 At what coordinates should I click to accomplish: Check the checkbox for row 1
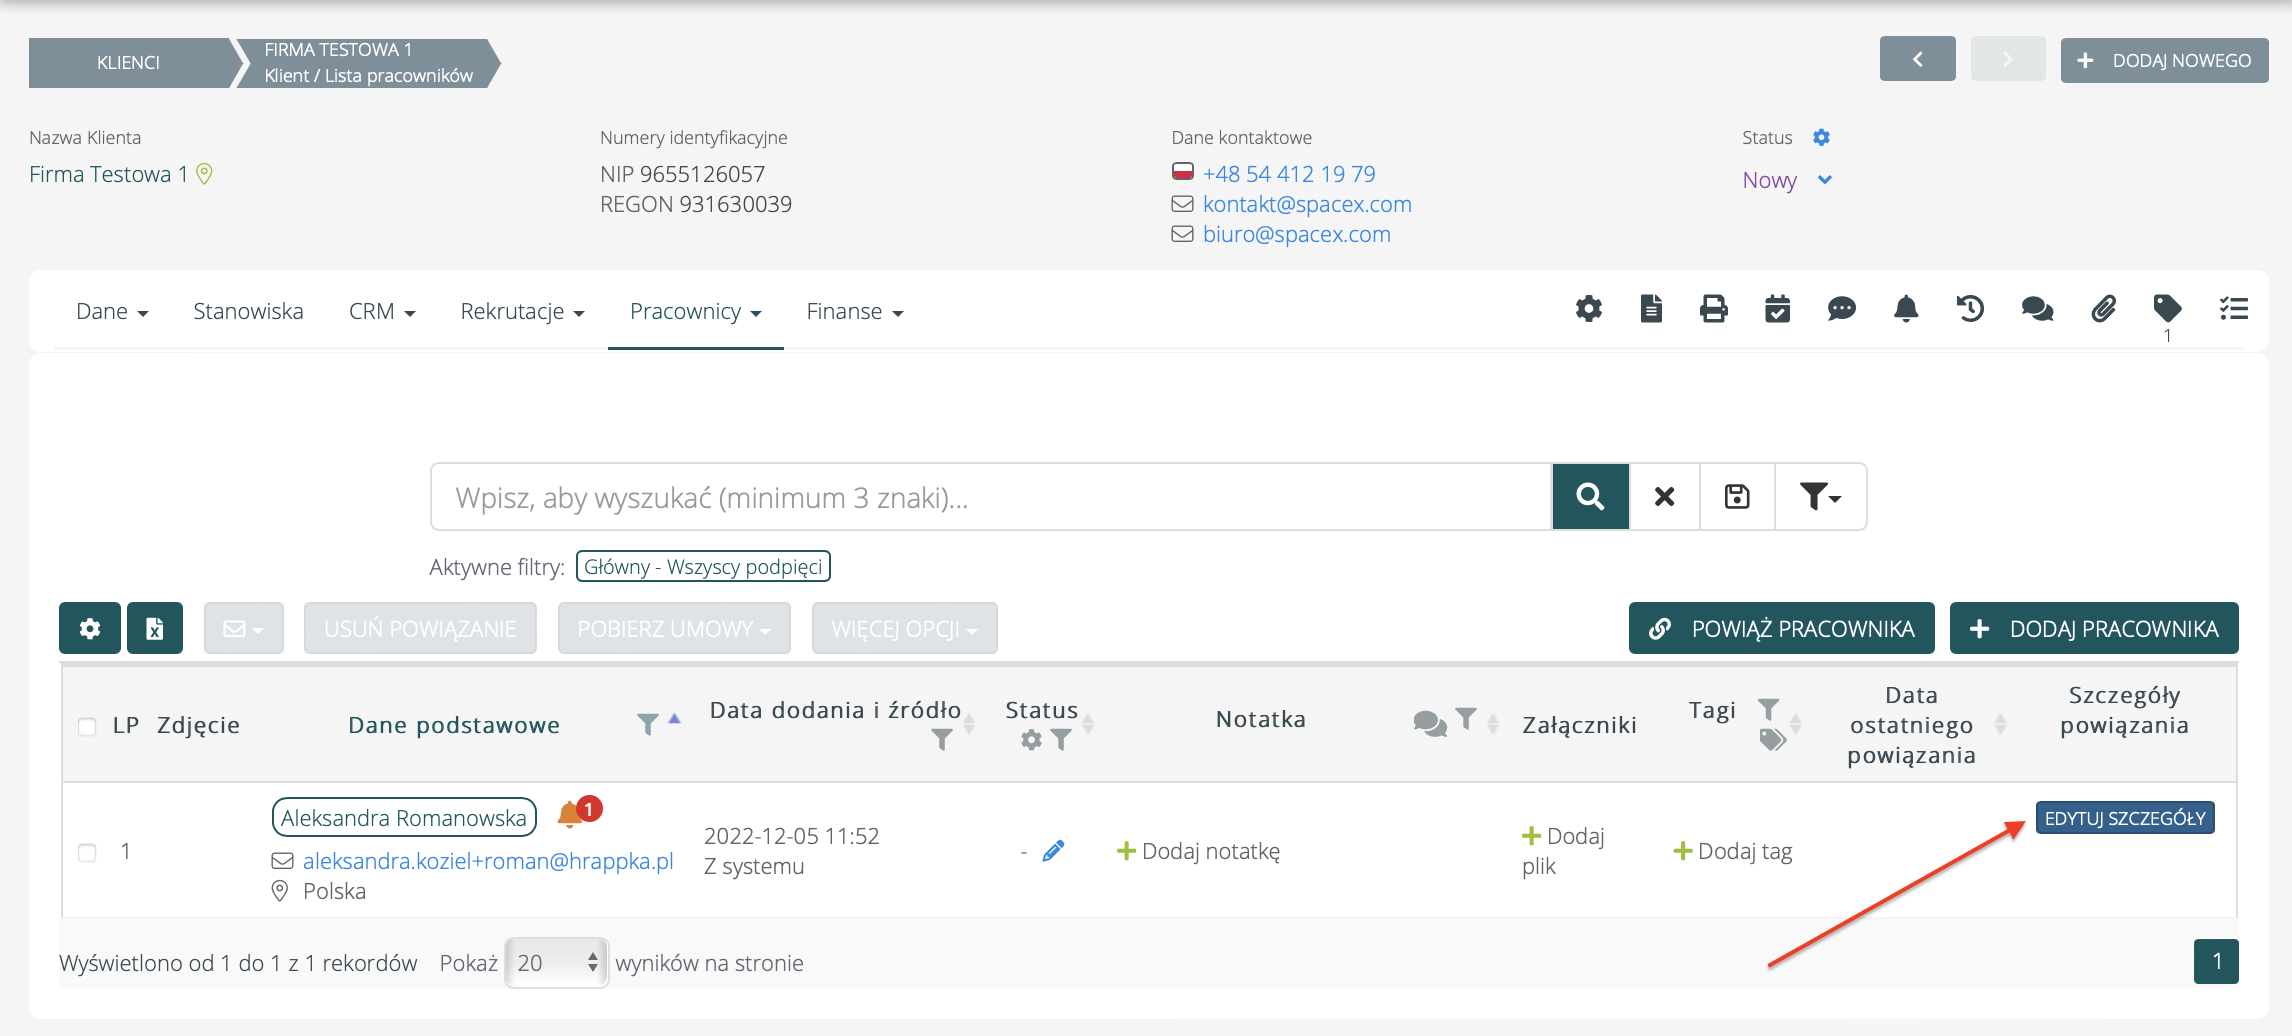tap(88, 852)
